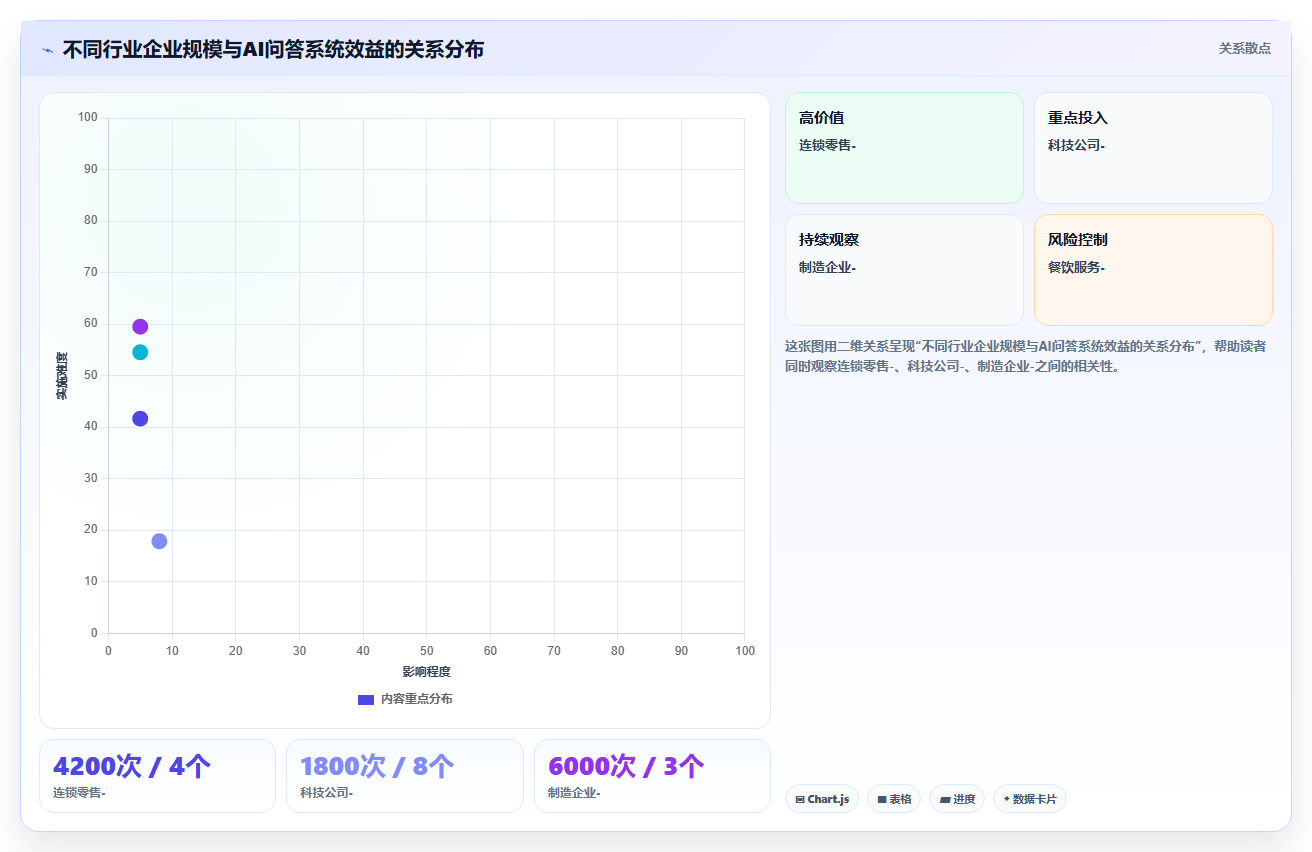Click the cyan scatter point near 55

click(x=140, y=352)
